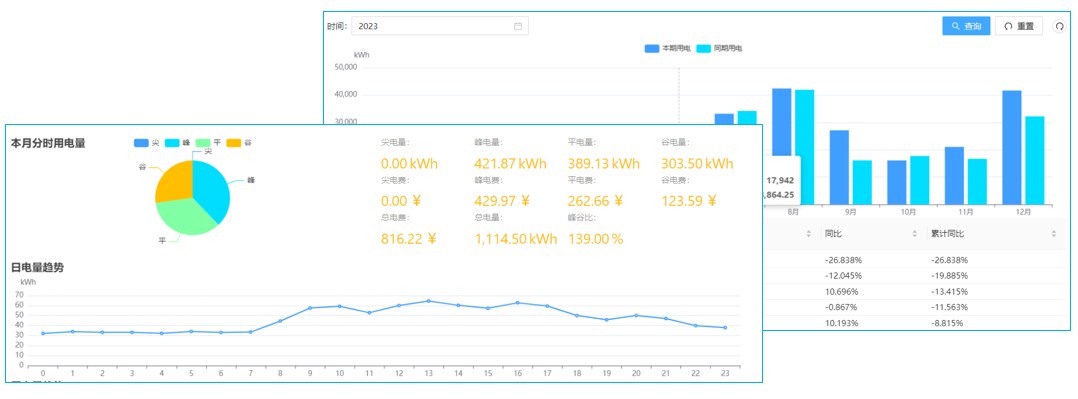The height and width of the screenshot is (399, 1078).
Task: Click the daily trend data point at hour 13
Action: 428,301
